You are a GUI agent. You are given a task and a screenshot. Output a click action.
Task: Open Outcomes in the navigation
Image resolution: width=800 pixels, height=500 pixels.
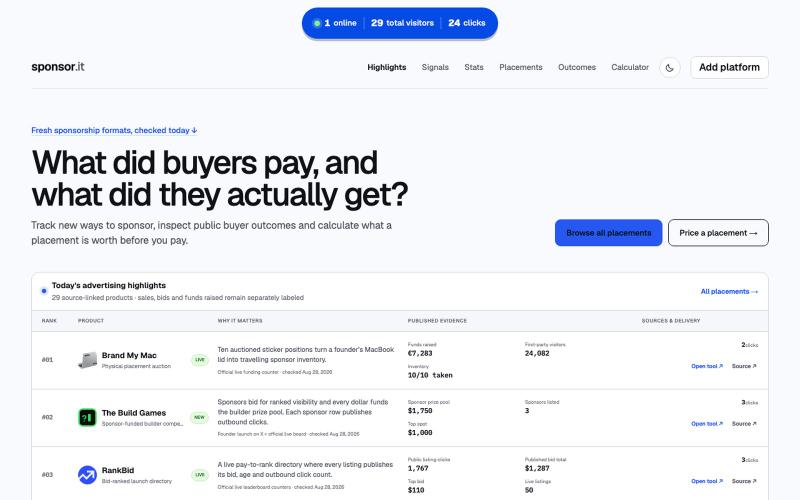pyautogui.click(x=577, y=67)
